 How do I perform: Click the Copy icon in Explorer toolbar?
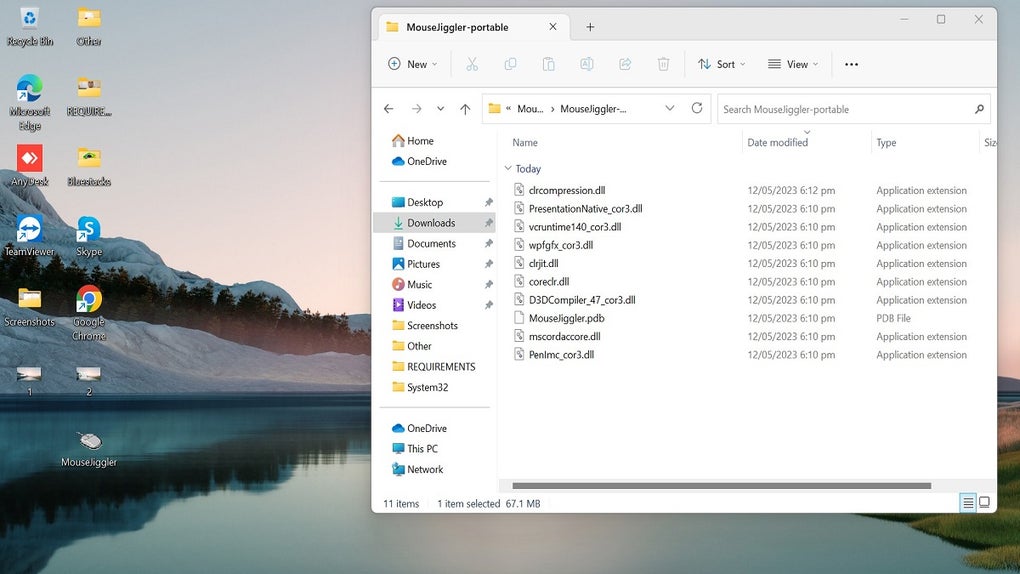(x=511, y=64)
